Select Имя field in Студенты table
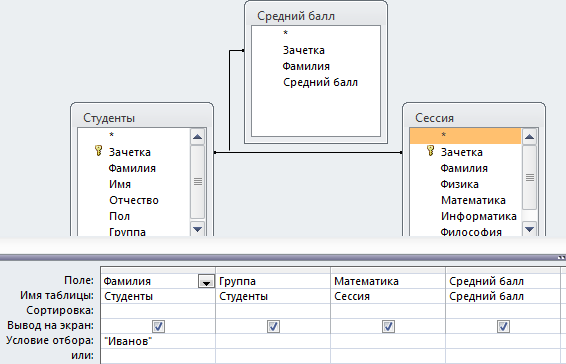This screenshot has width=566, height=364. (x=120, y=184)
